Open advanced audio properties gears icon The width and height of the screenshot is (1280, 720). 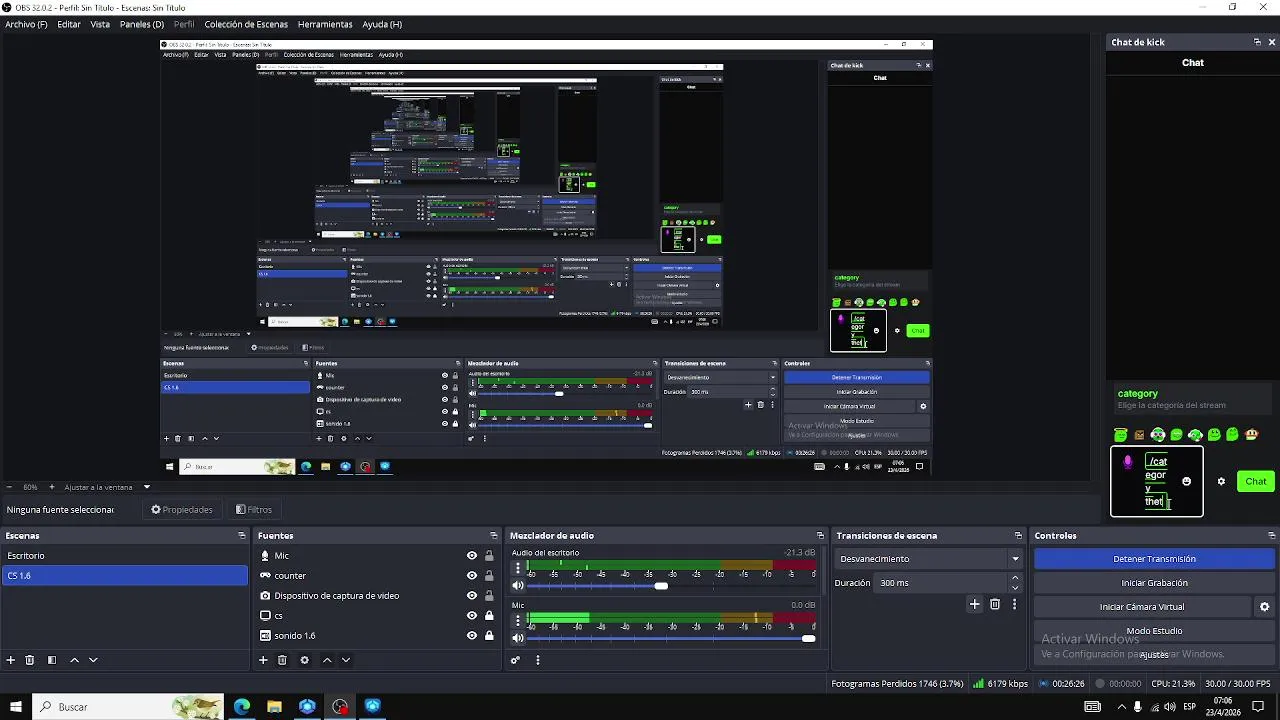pos(516,660)
